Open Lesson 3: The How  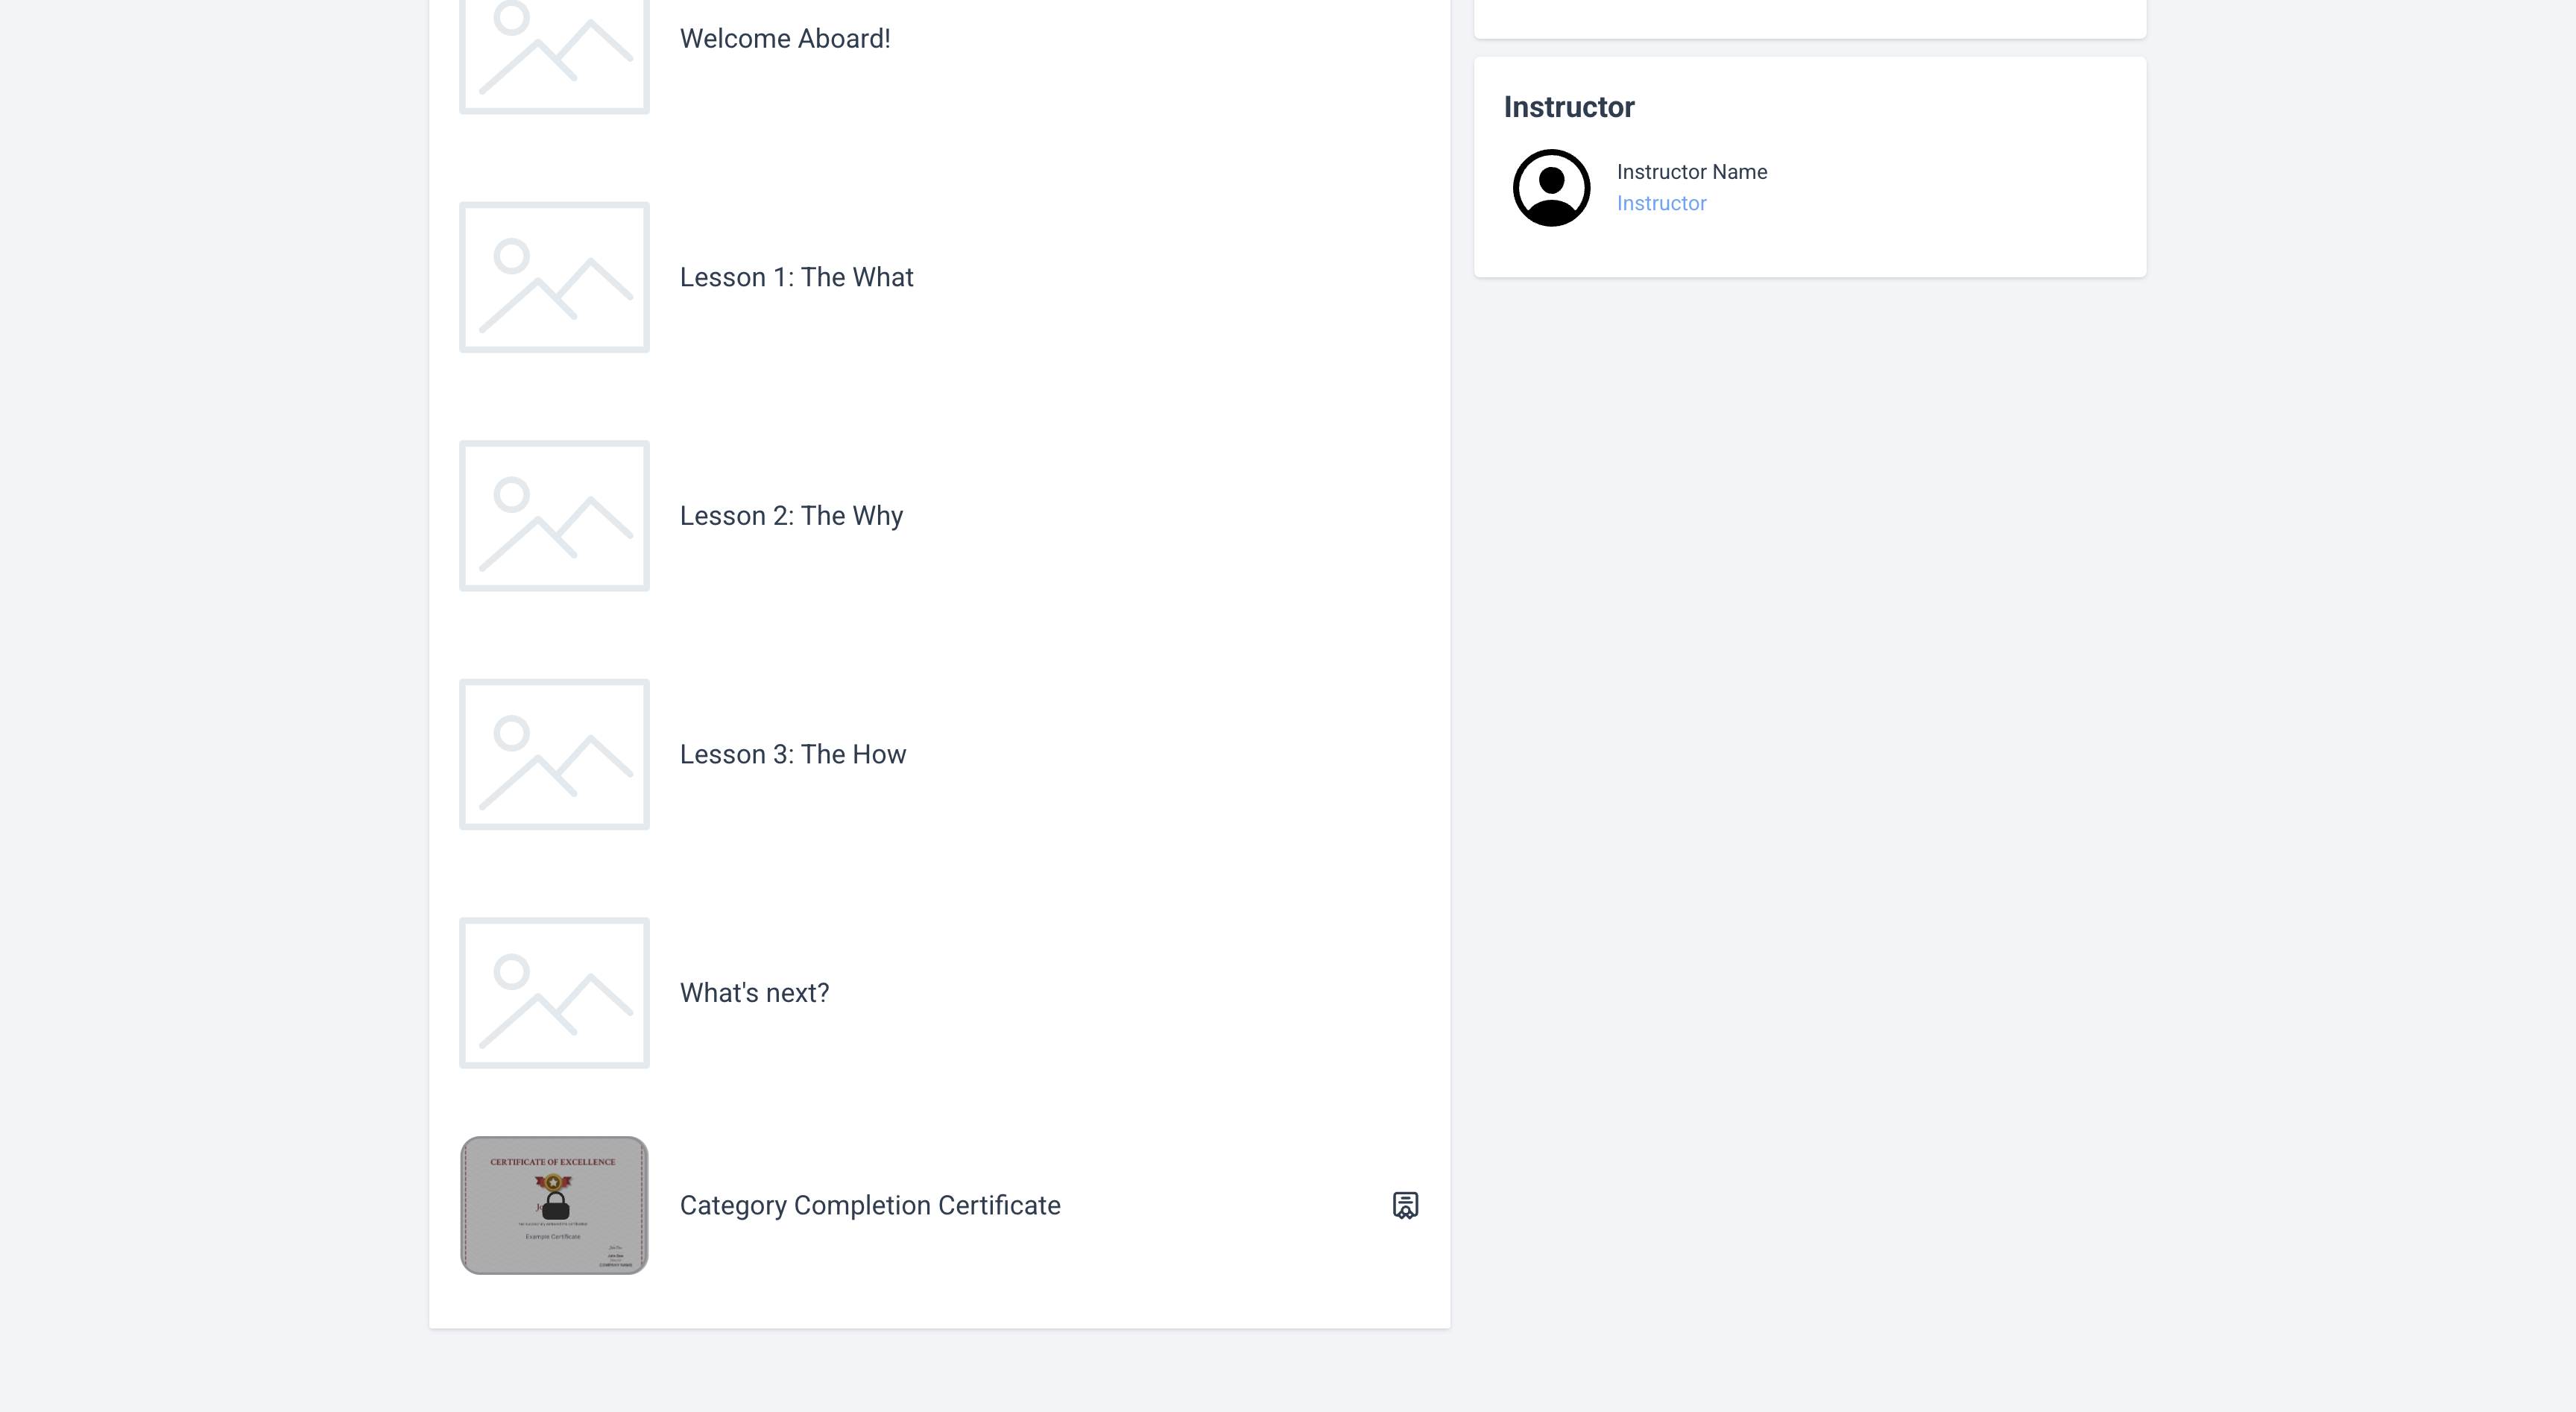(x=793, y=754)
